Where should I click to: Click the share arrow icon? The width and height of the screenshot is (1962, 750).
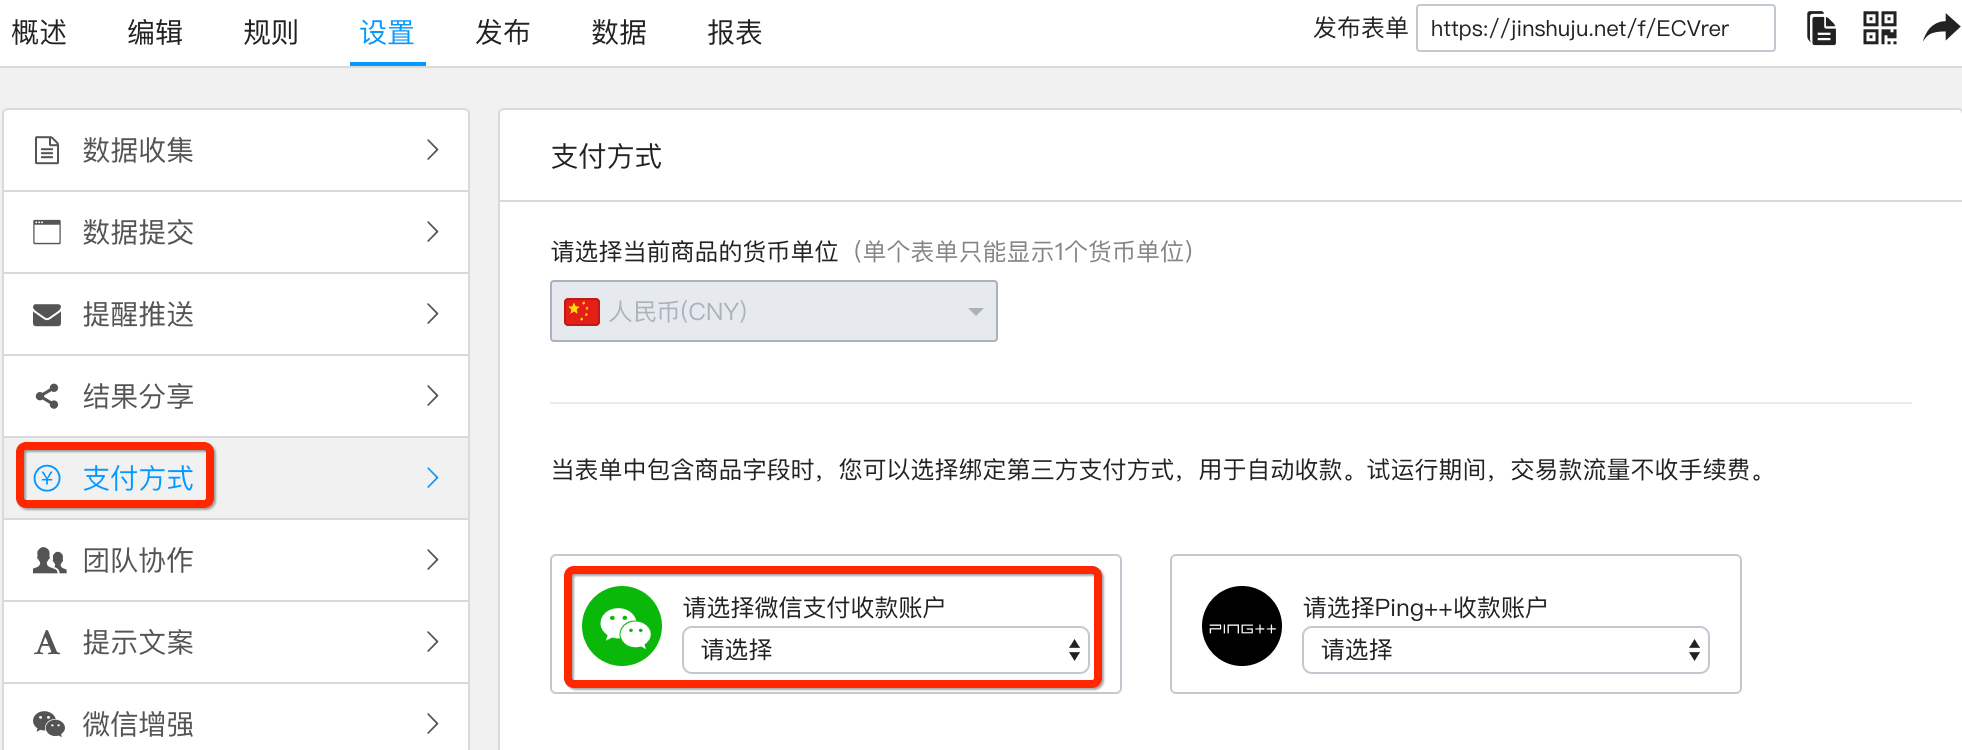(x=1940, y=28)
